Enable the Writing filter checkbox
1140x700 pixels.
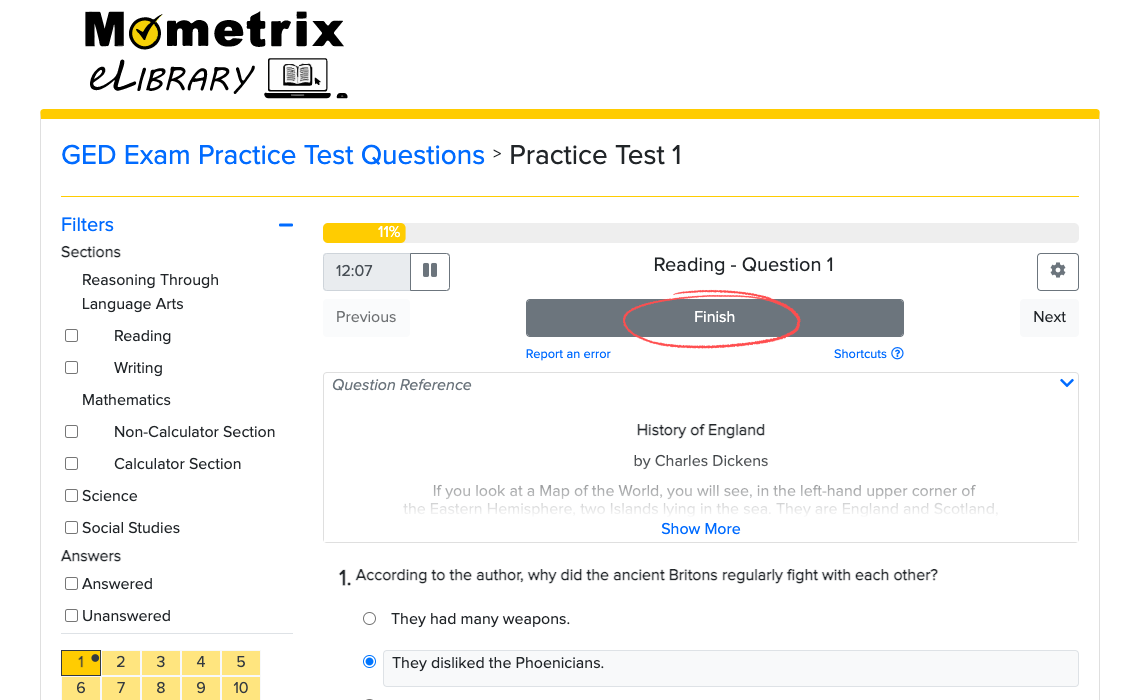pyautogui.click(x=72, y=368)
